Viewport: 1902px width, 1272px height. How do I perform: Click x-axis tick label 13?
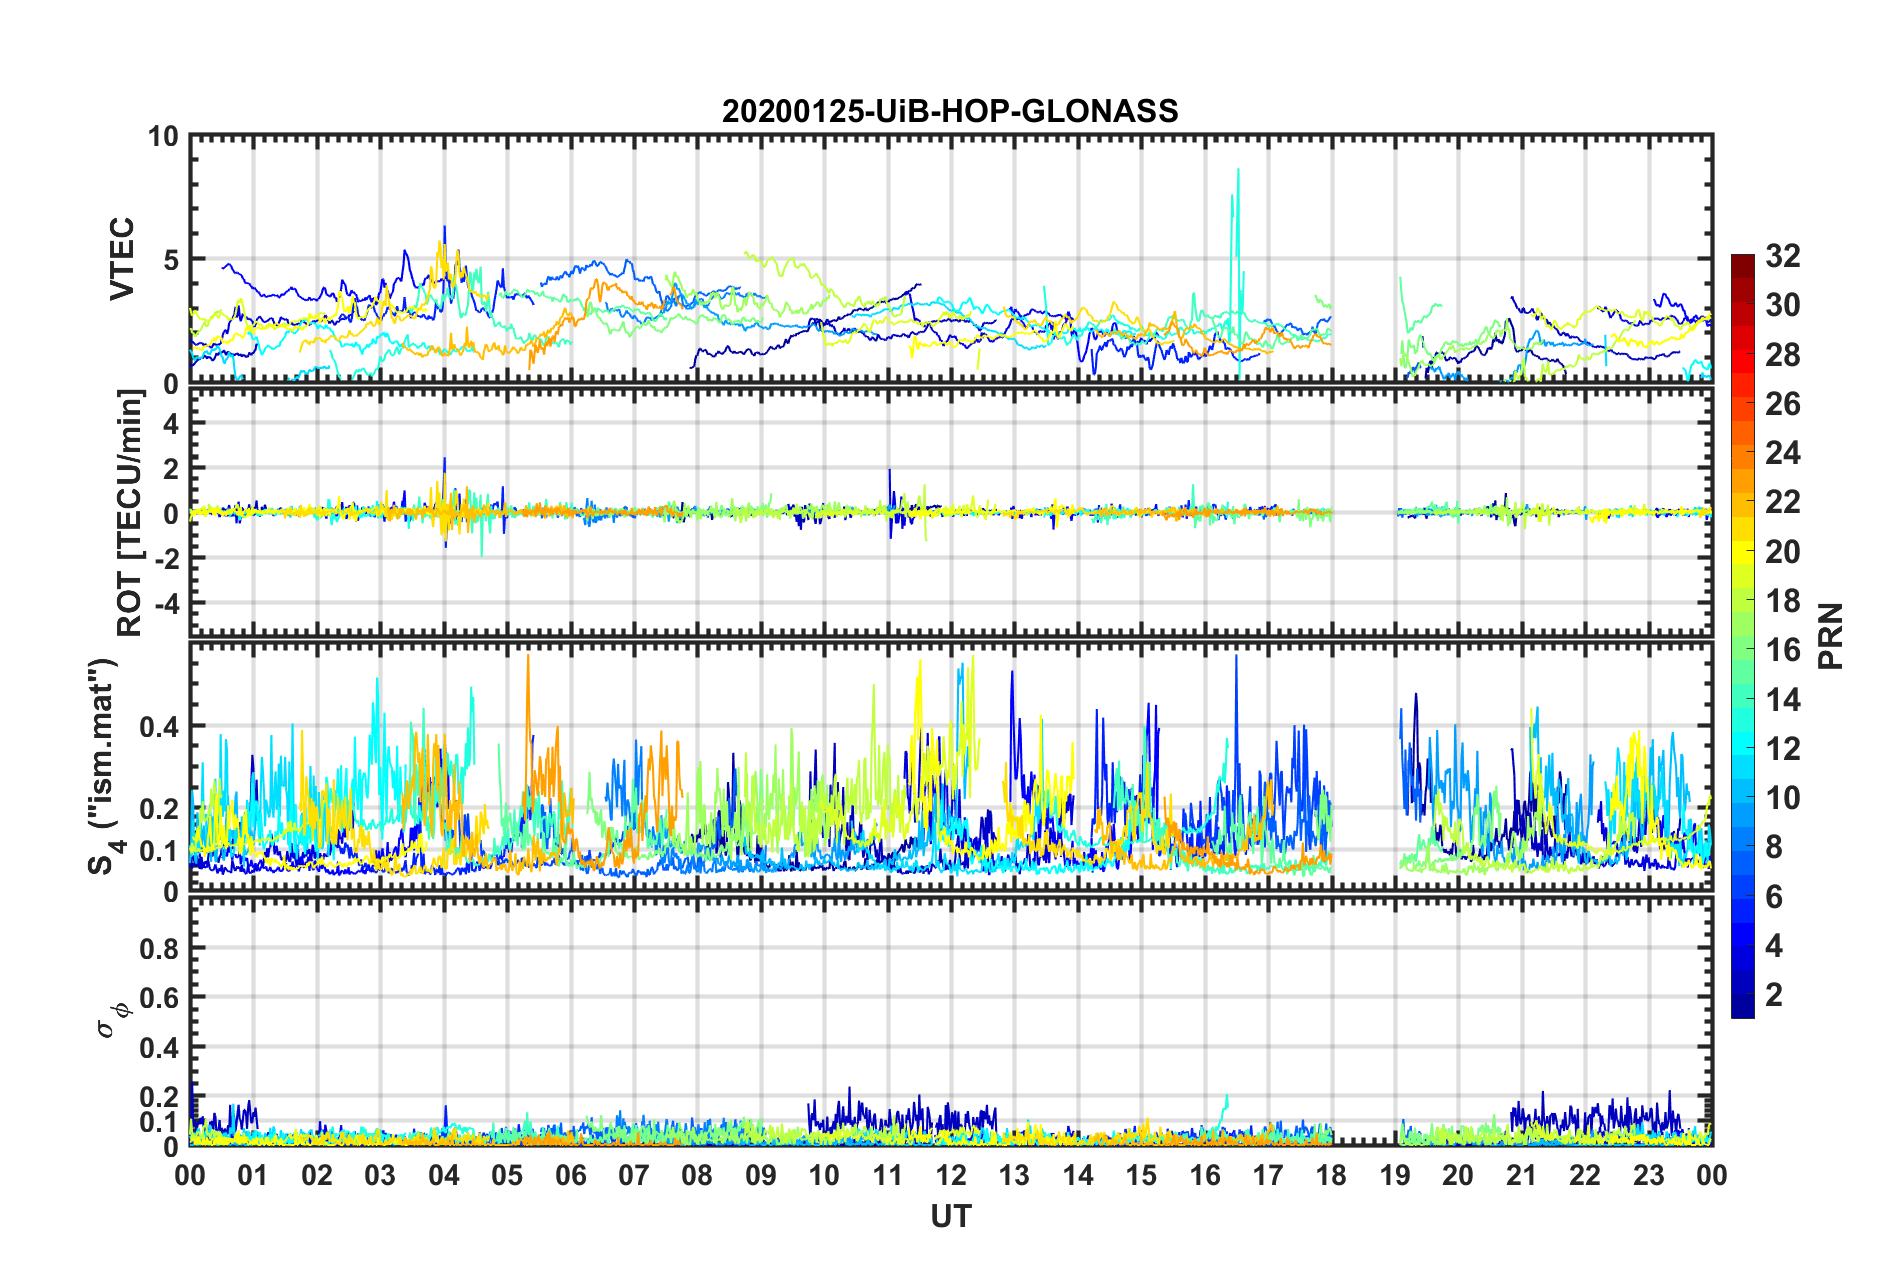tap(1014, 1175)
